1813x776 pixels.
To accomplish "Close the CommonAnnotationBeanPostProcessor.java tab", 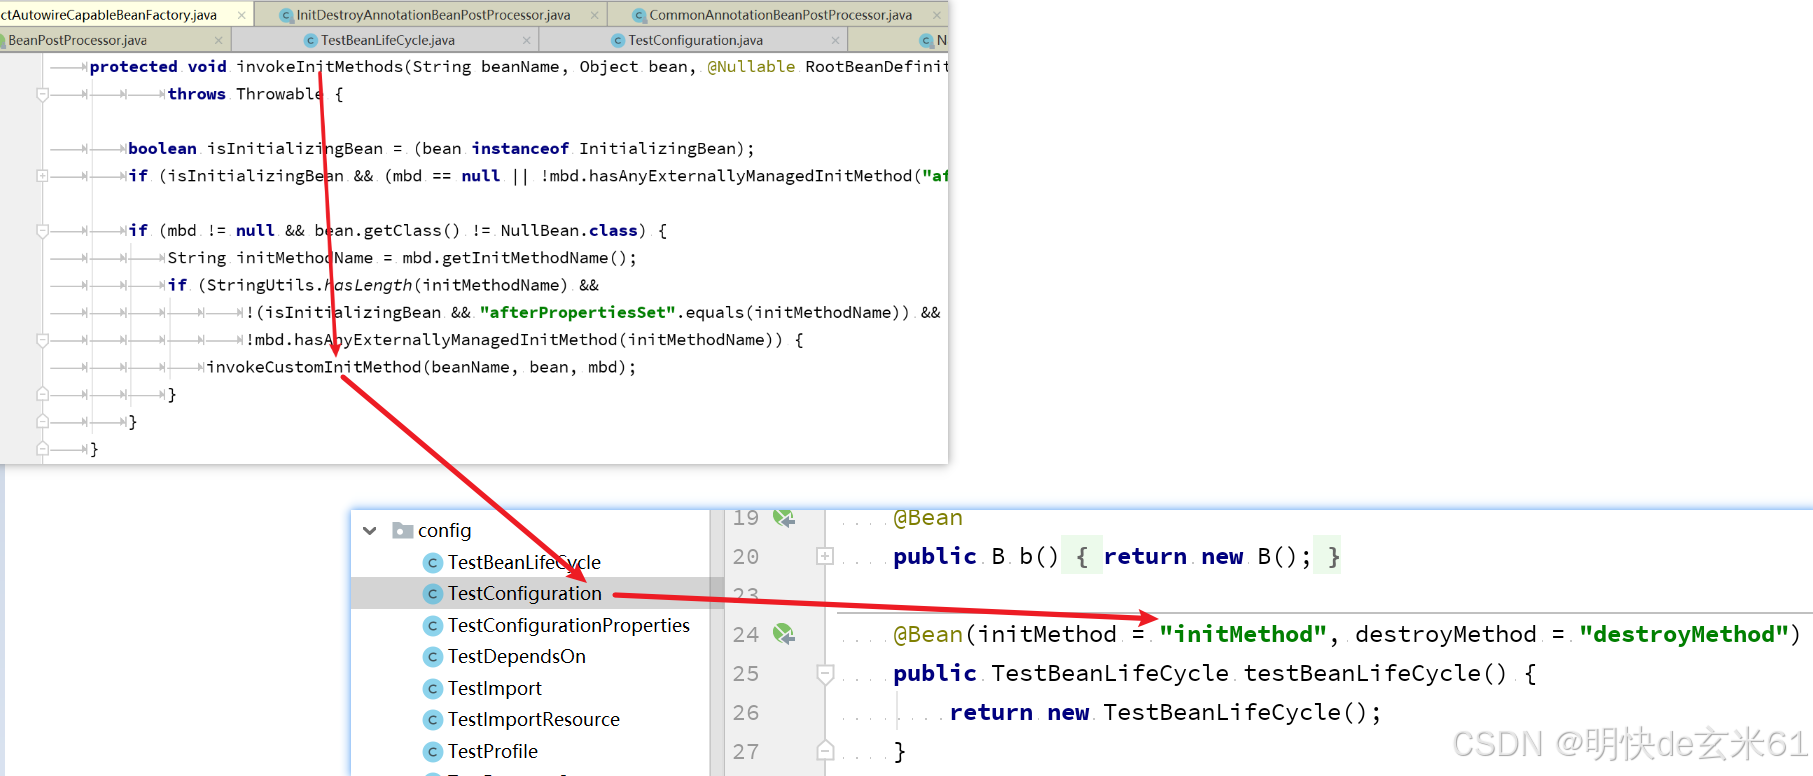I will pos(937,15).
